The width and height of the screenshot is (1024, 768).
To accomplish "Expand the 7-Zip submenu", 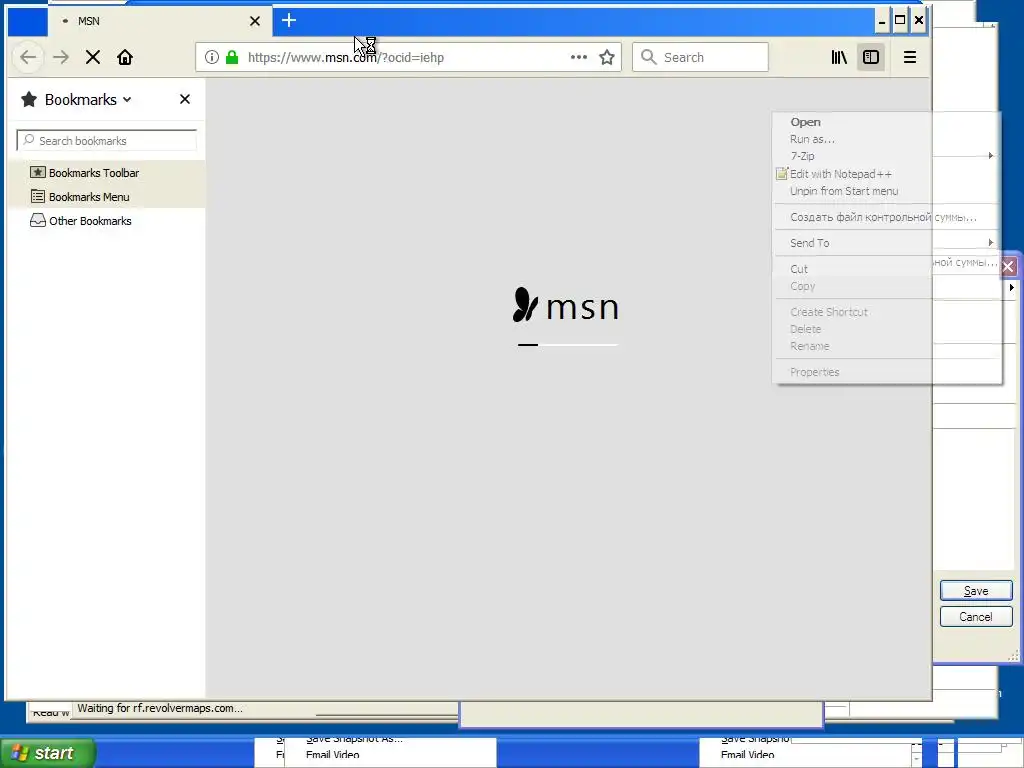I will coord(886,156).
